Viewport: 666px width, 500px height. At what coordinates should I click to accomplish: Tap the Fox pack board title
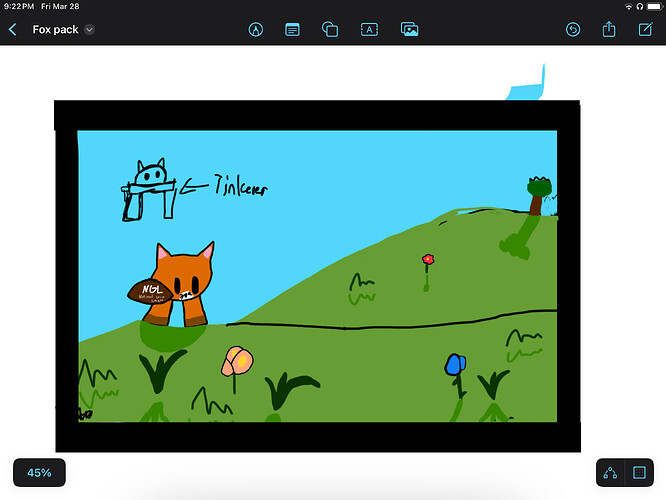[55, 30]
